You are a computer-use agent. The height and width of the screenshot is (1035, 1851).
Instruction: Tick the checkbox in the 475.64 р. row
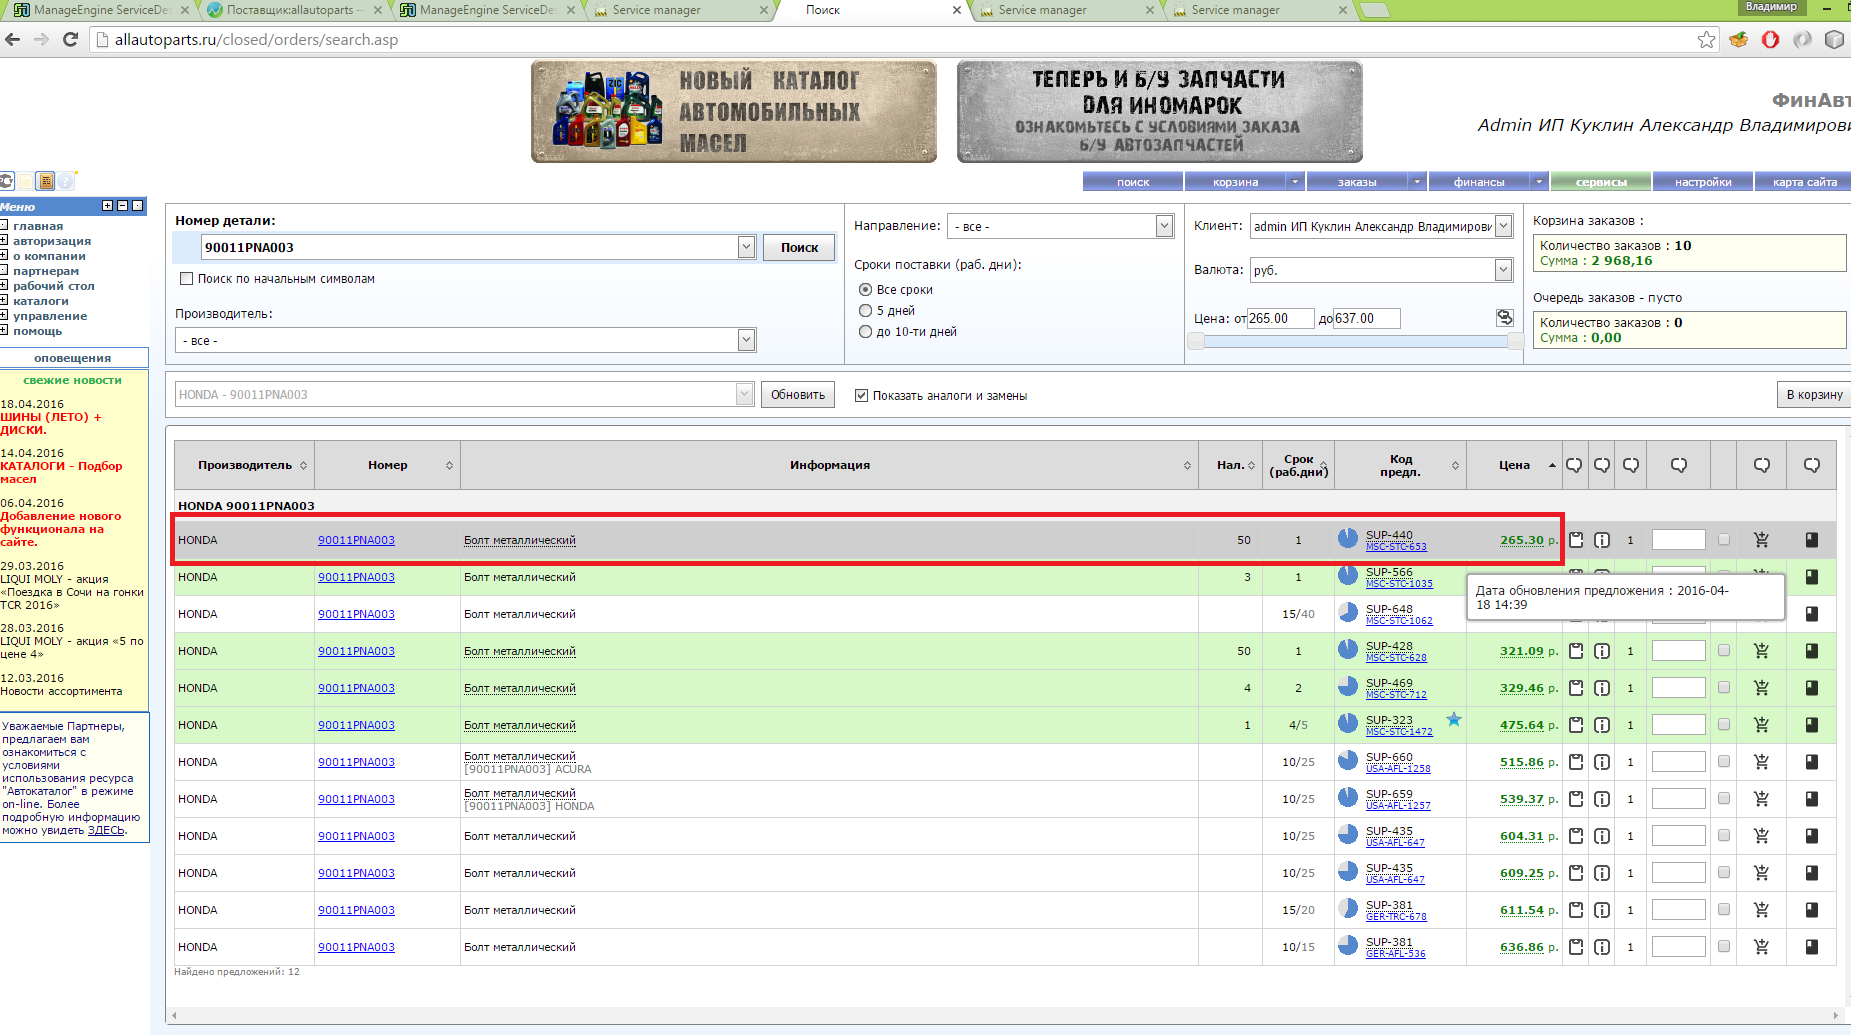(x=1723, y=725)
